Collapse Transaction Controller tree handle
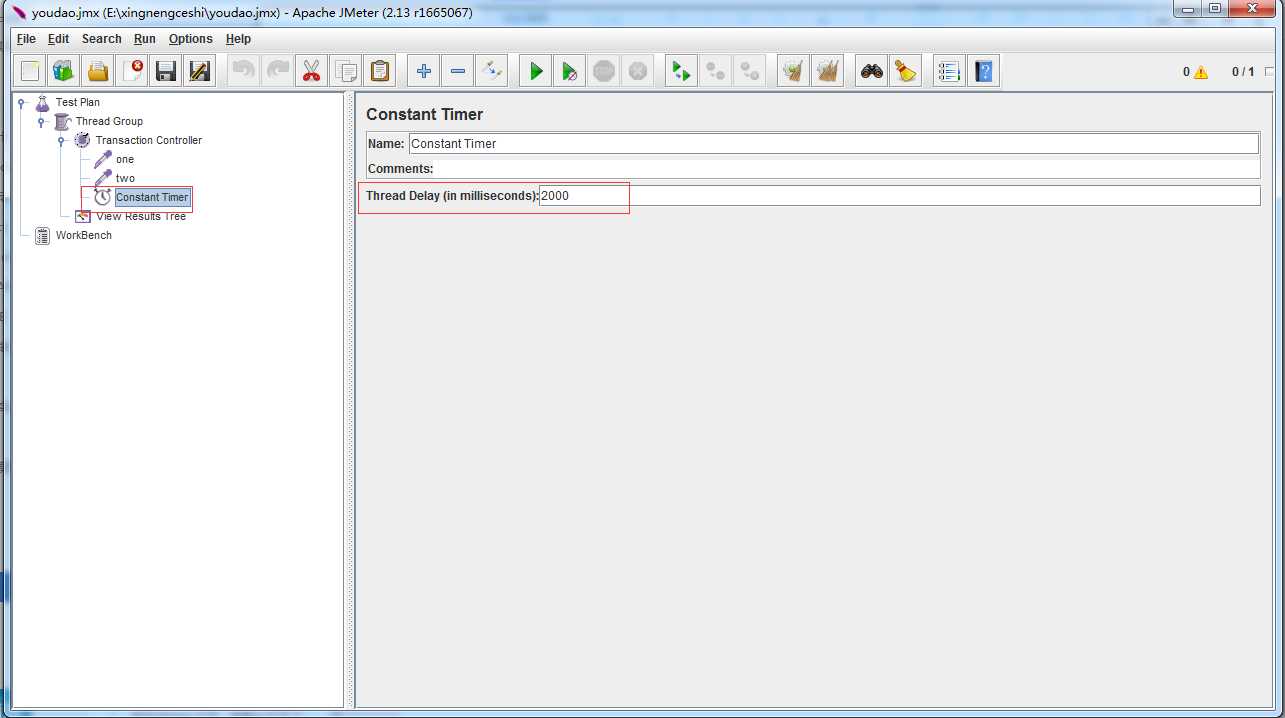1285x718 pixels. (61, 140)
